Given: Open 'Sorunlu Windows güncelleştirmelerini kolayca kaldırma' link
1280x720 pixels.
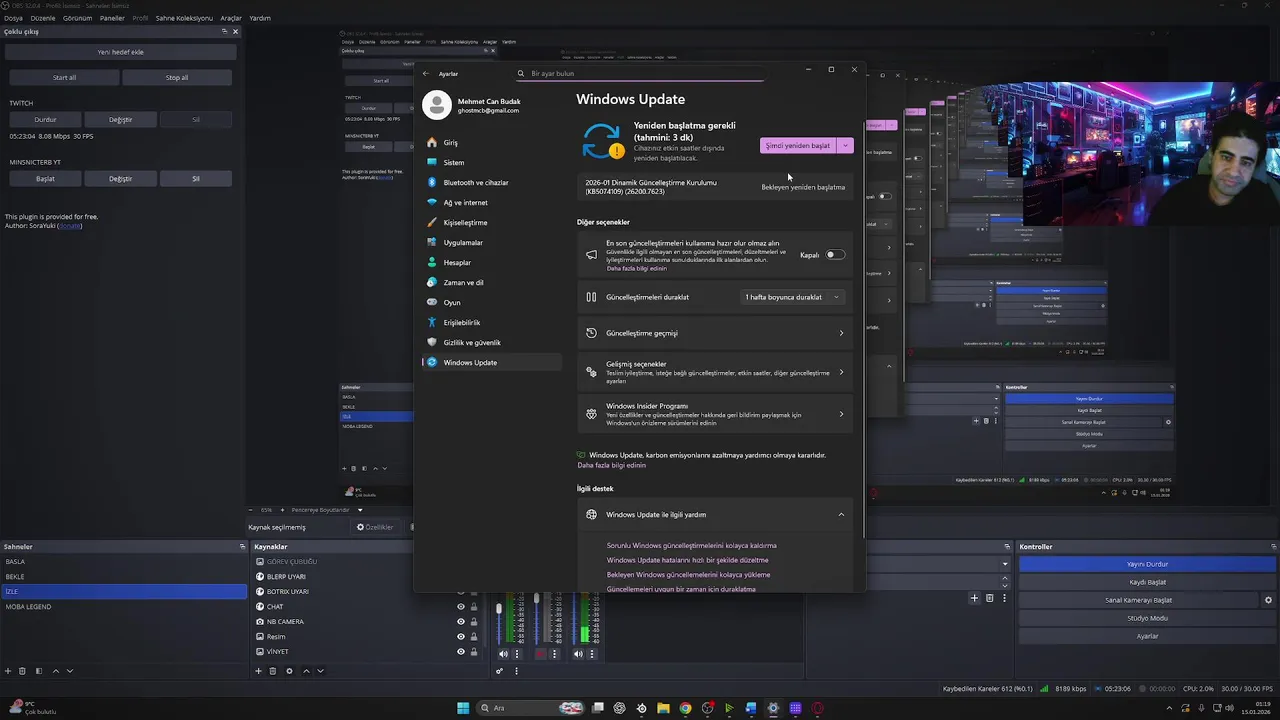Looking at the screenshot, I should point(691,546).
